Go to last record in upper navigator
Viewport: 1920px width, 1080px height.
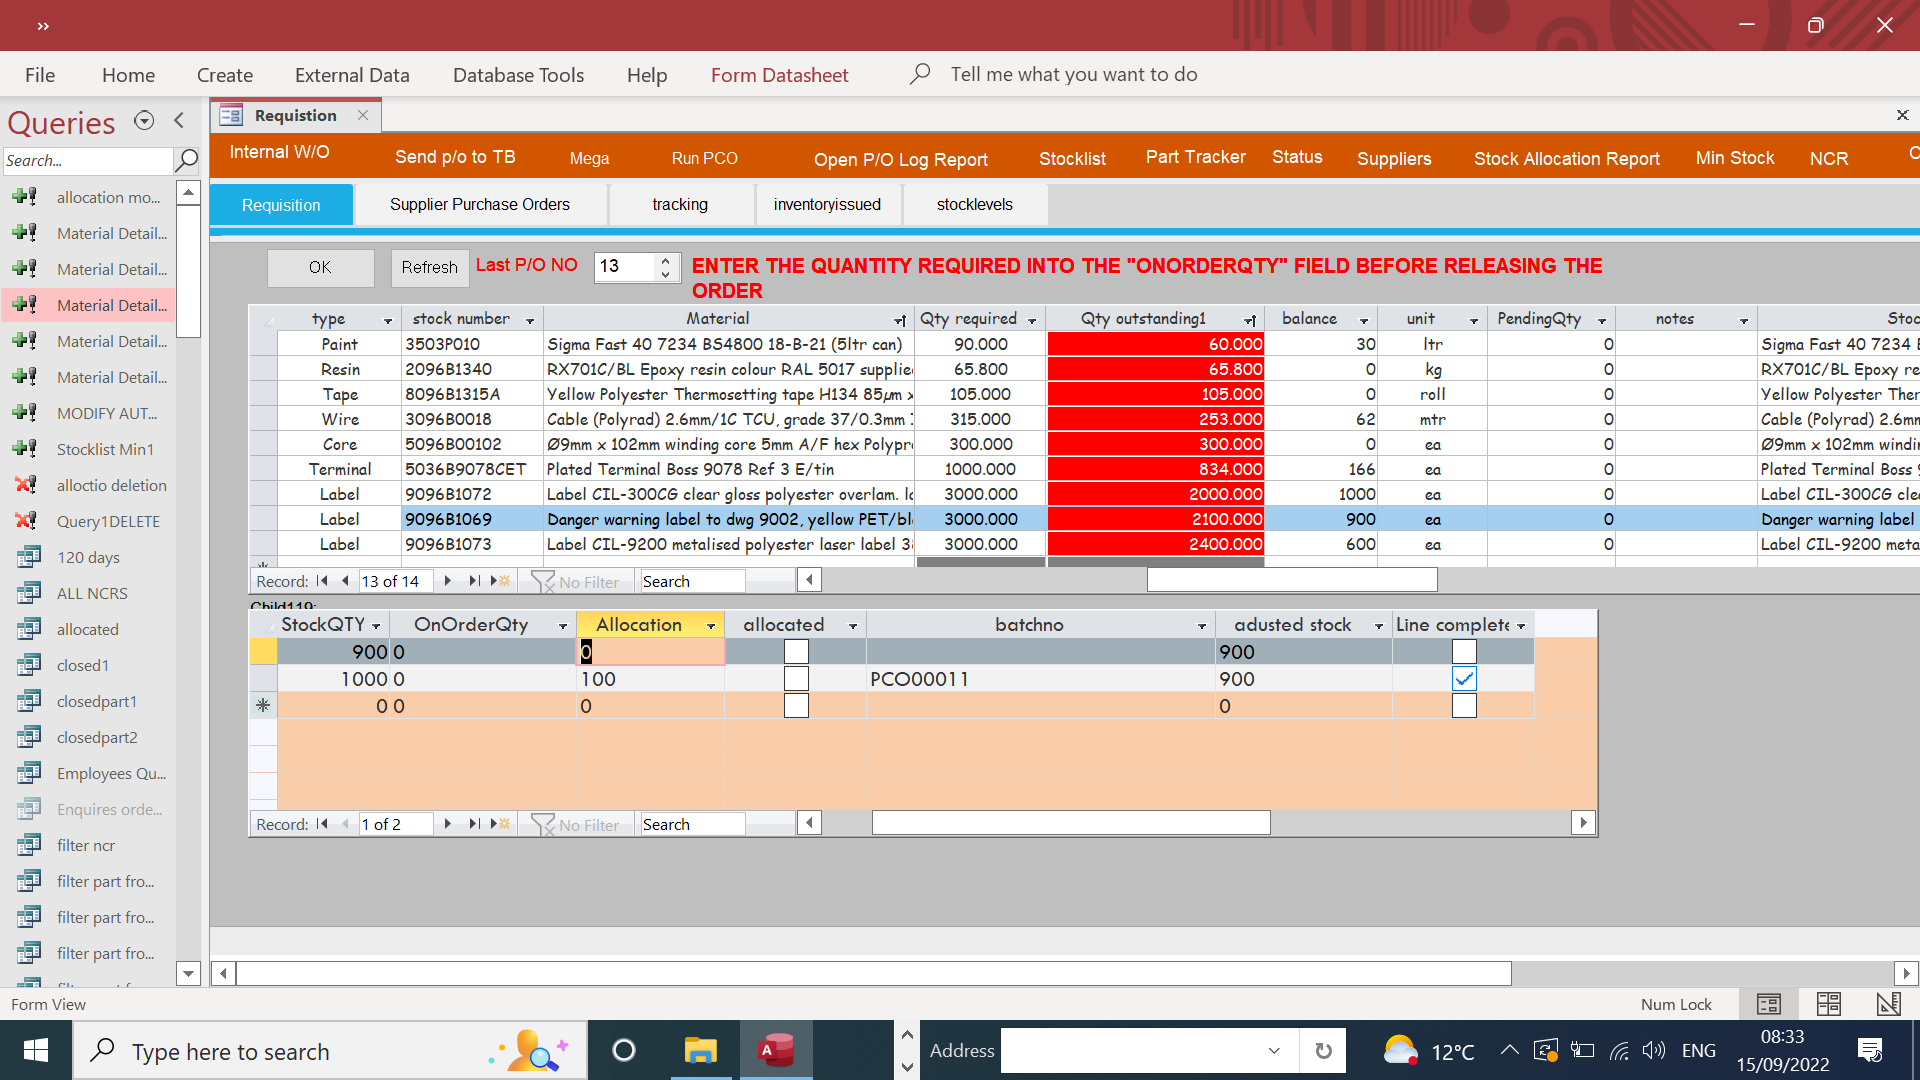pos(474,581)
